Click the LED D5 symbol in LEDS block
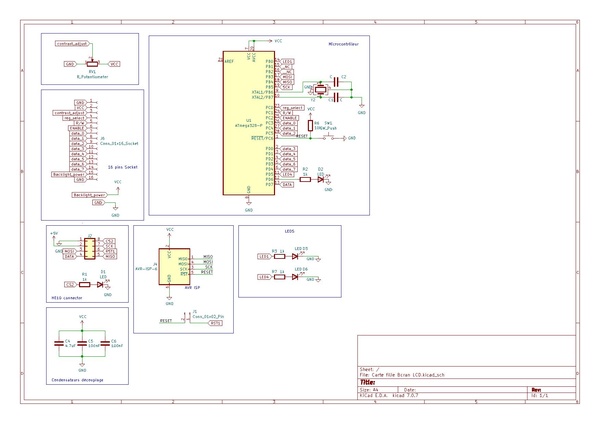 (297, 255)
